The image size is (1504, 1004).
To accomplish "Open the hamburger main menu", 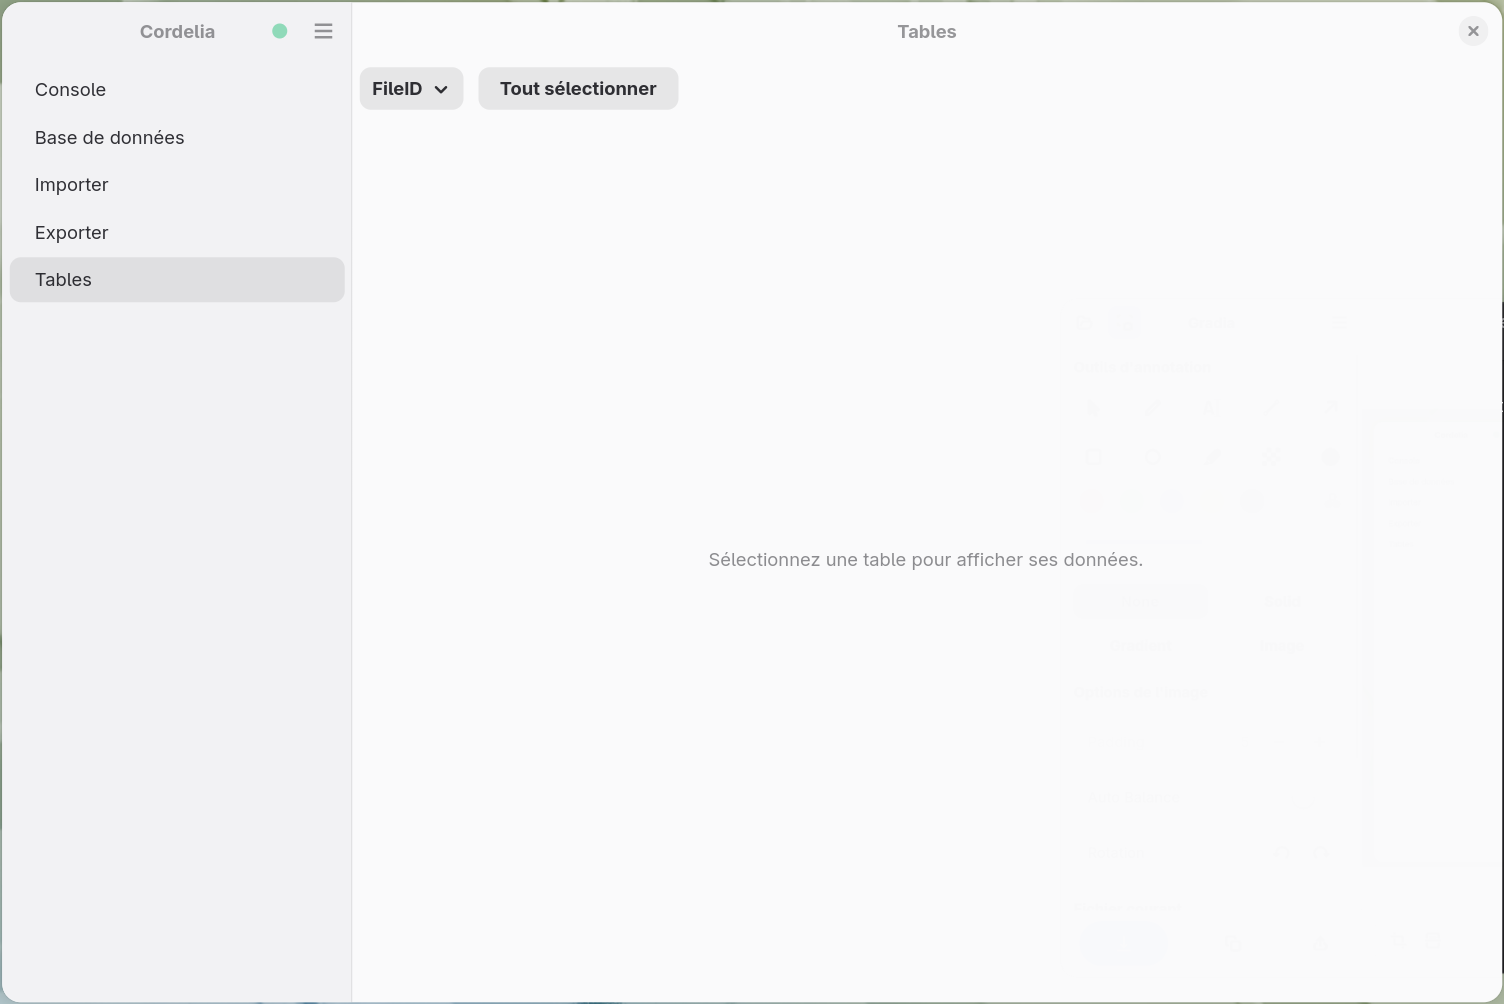I will click(x=323, y=31).
